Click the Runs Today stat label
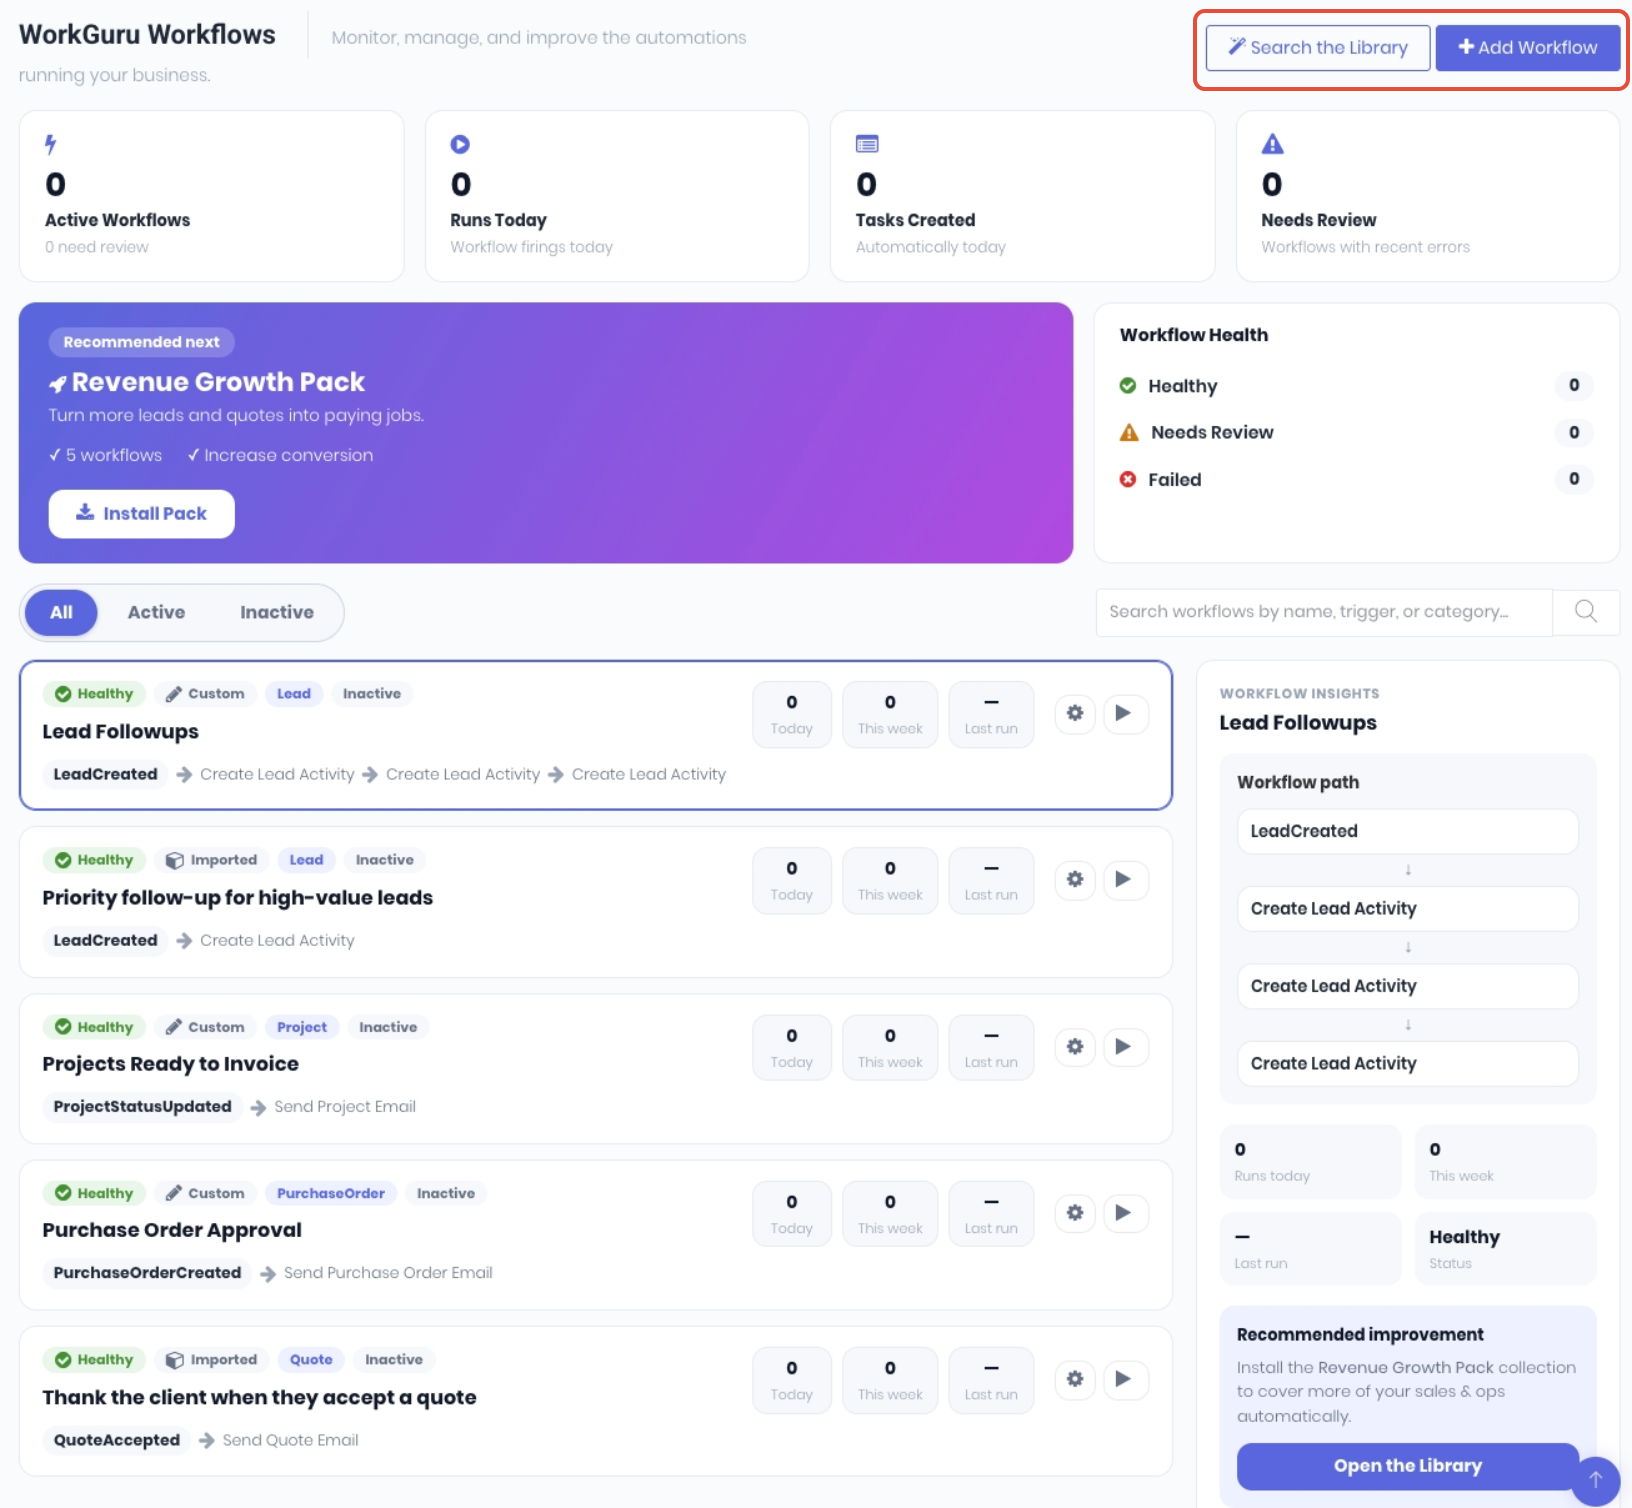 point(499,220)
